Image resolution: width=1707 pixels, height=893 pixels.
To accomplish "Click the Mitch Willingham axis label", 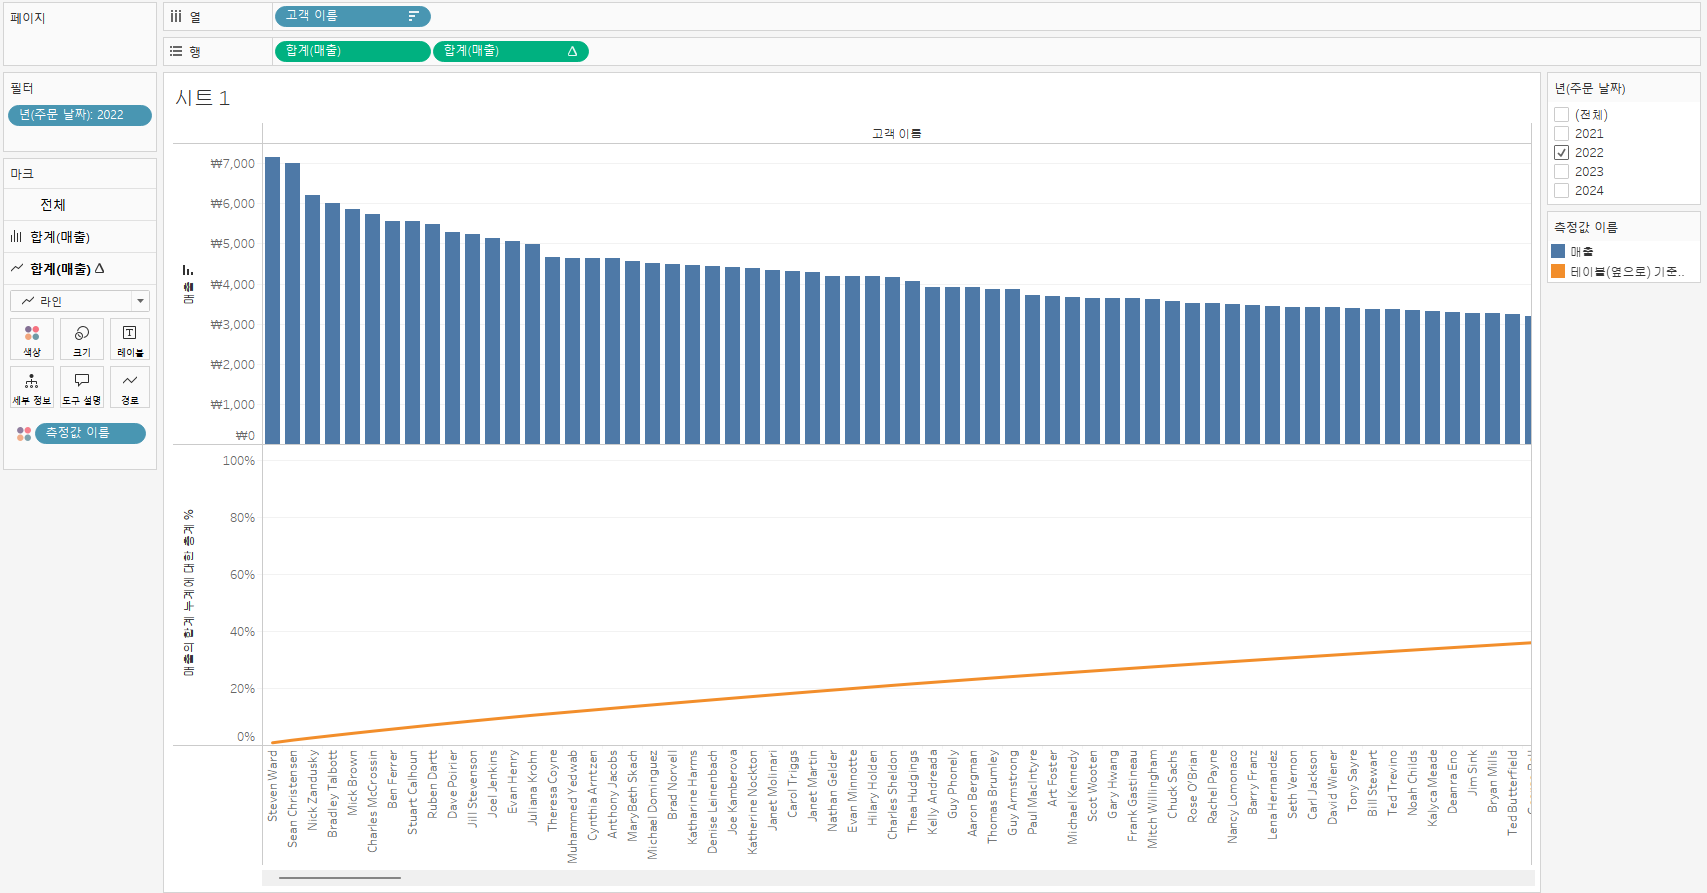I will pos(1152,799).
